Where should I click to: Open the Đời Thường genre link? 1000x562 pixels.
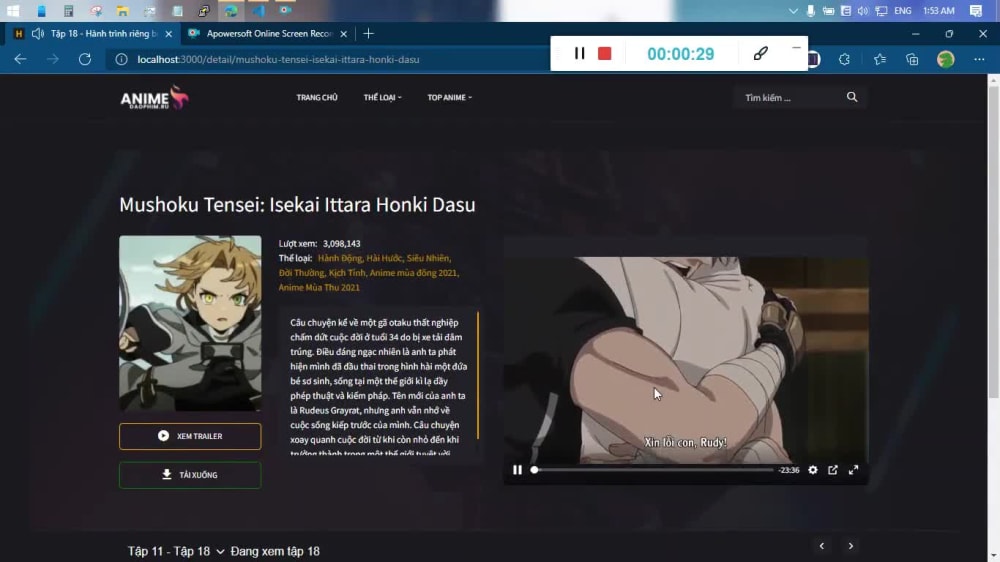pos(302,273)
